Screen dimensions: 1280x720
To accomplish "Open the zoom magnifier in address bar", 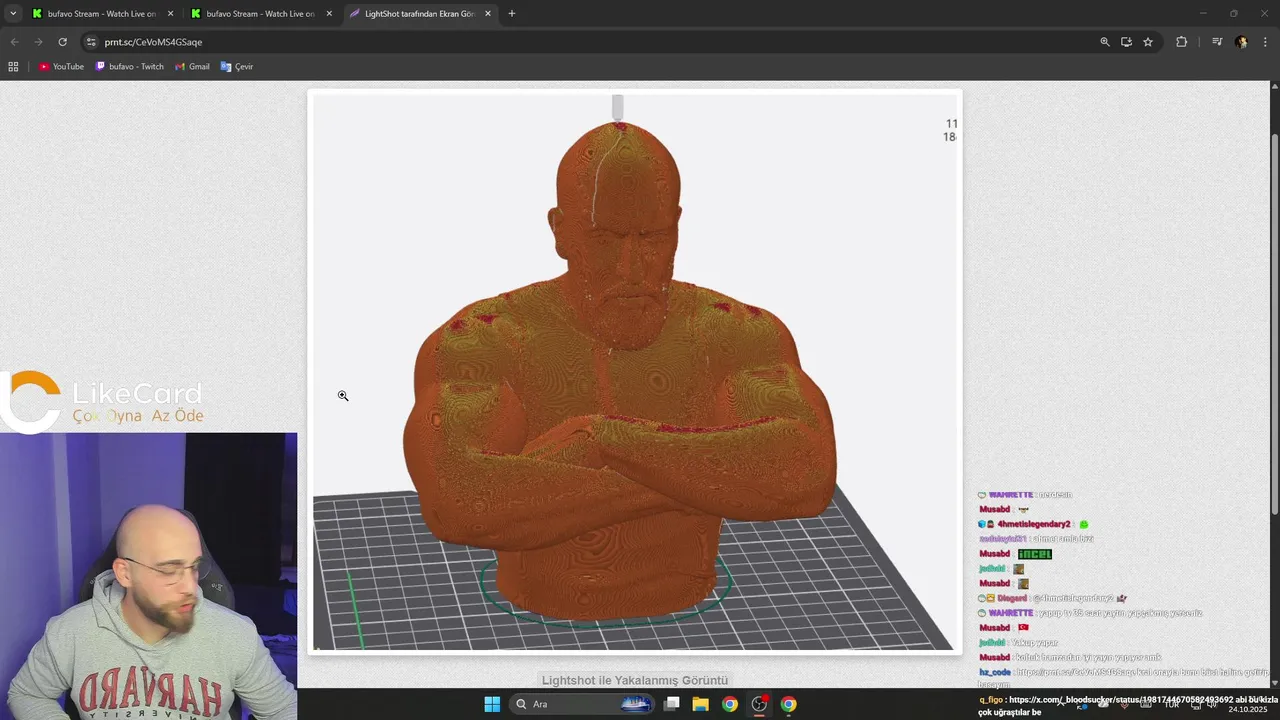I will 1105,42.
